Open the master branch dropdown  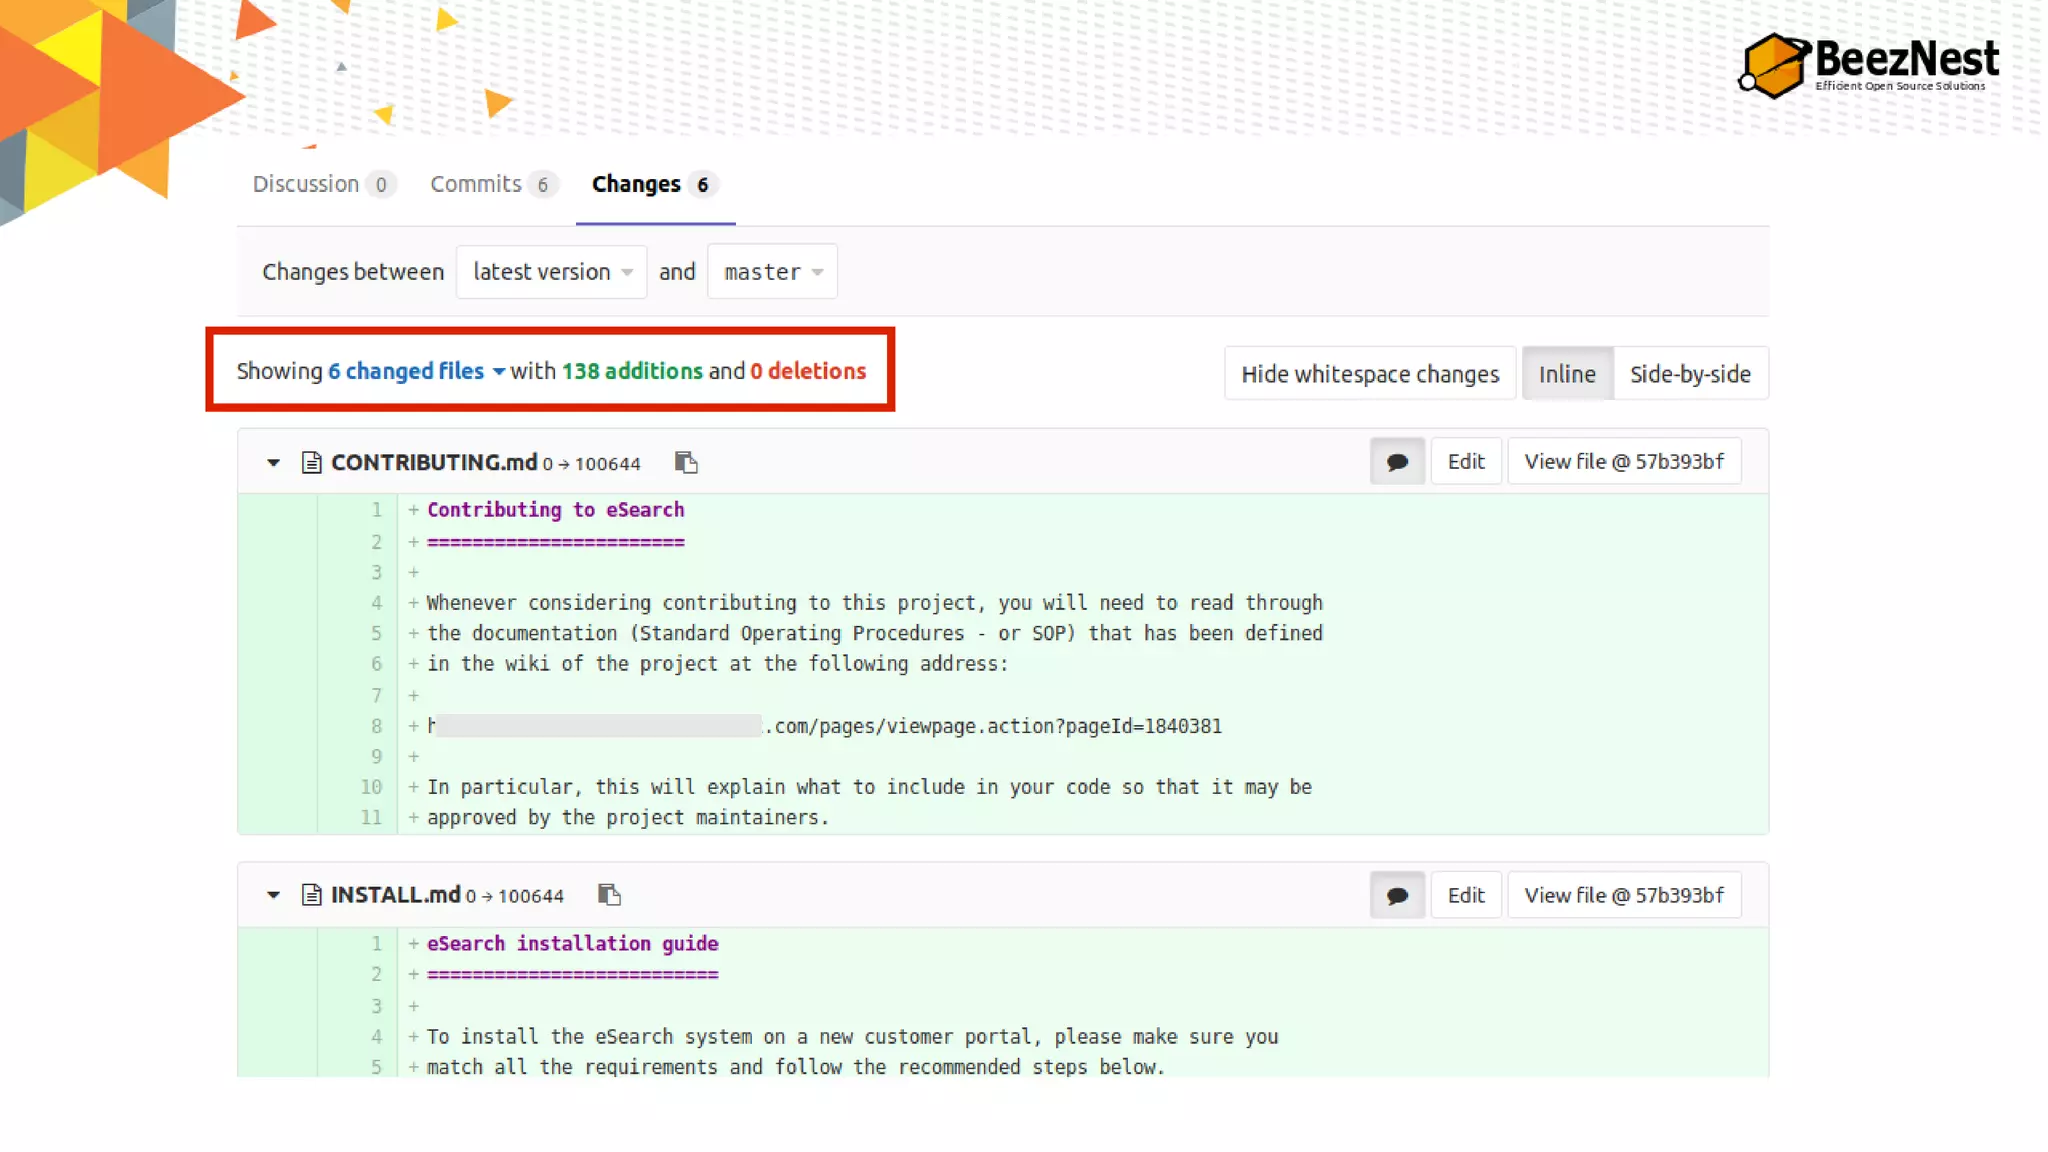tap(772, 272)
